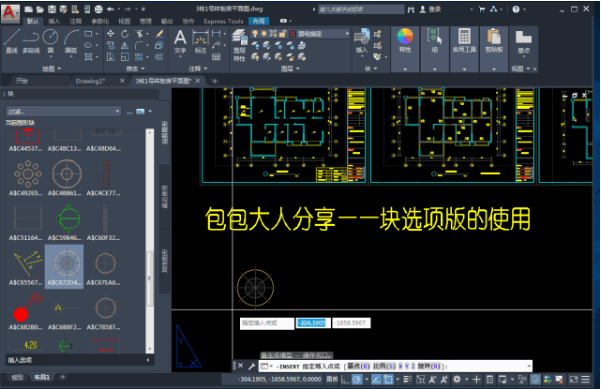
Task: Toggle lineweight display in status bar
Action: click(x=407, y=379)
